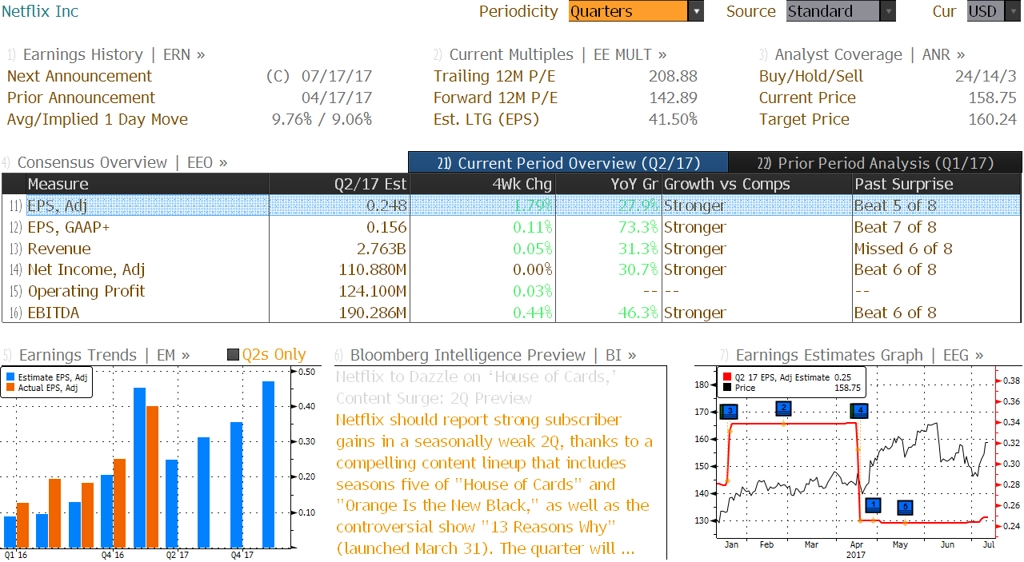1024x562 pixels.
Task: Click Next Announcement date 07/17/17
Action: tap(336, 76)
